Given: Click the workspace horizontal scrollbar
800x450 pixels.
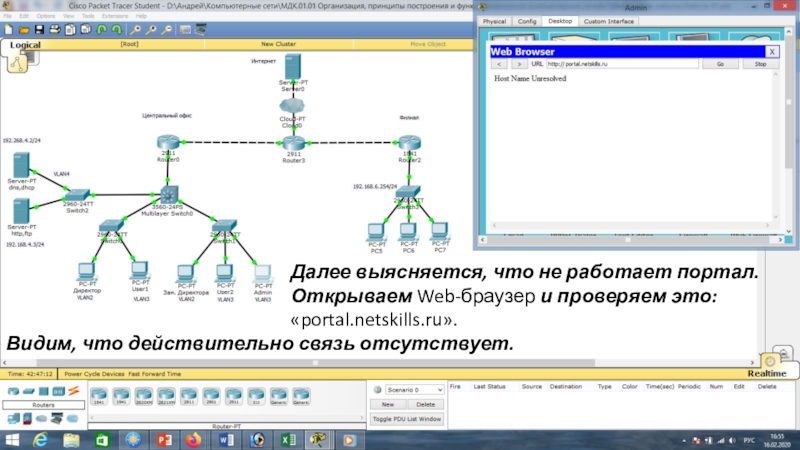Looking at the screenshot, I should click(x=315, y=363).
